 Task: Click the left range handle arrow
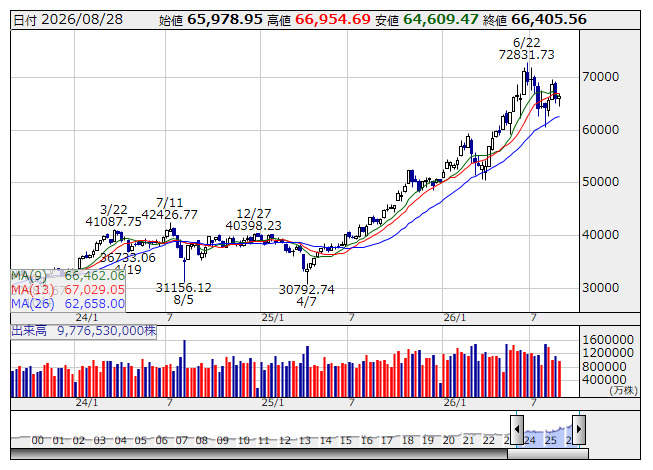(x=517, y=429)
